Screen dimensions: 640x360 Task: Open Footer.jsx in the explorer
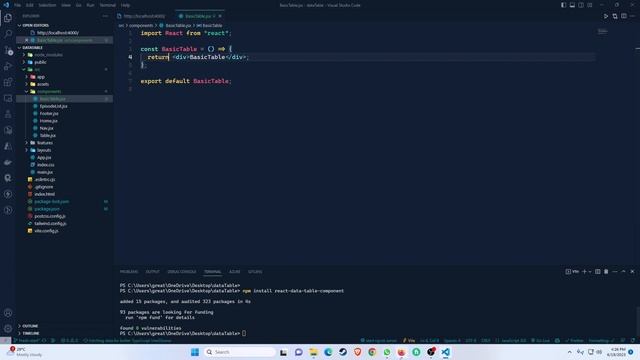click(x=49, y=113)
